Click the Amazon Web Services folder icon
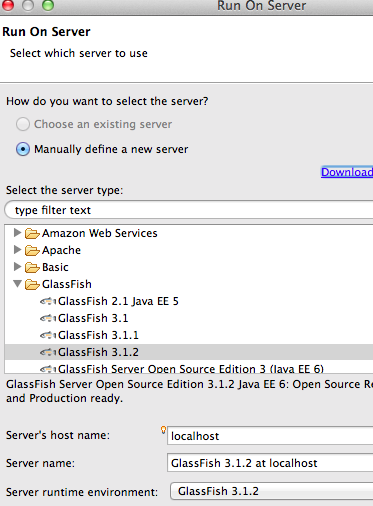The height and width of the screenshot is (506, 373). coord(32,233)
